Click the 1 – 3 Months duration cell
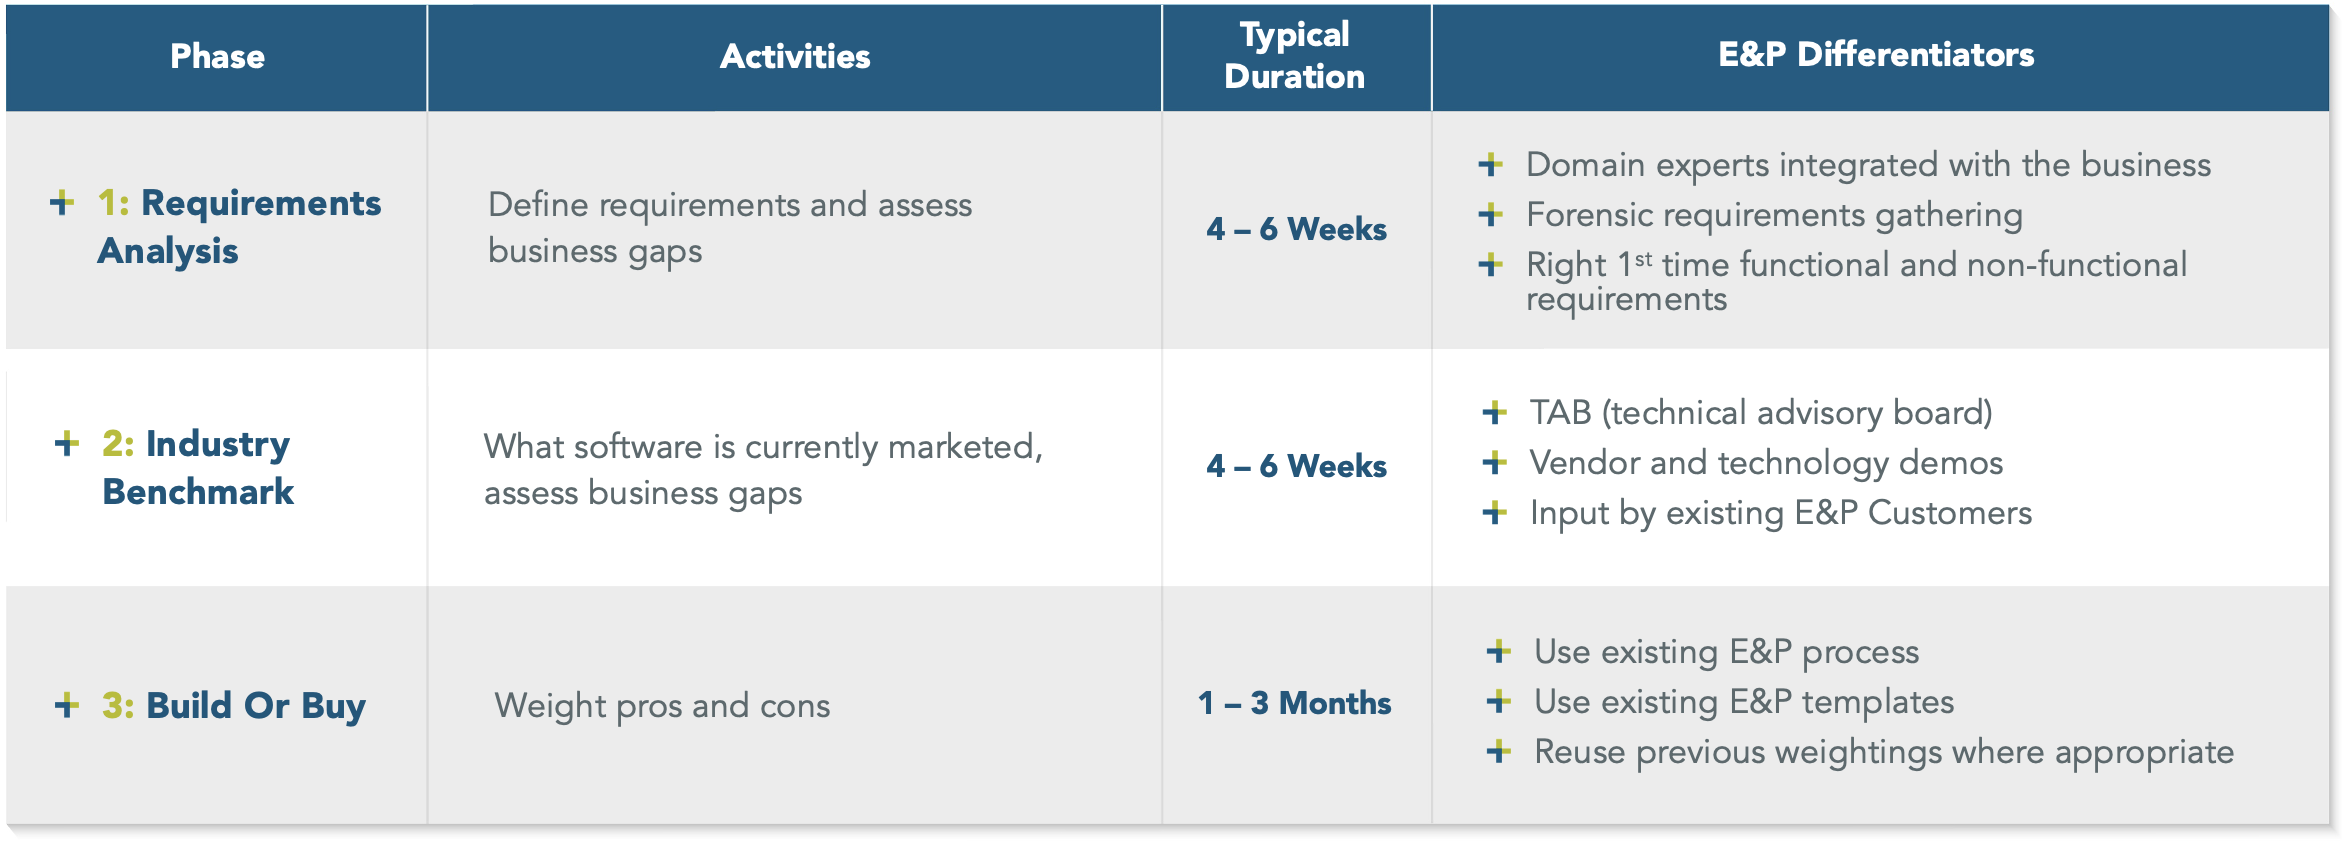The height and width of the screenshot is (848, 2342). (x=1295, y=703)
